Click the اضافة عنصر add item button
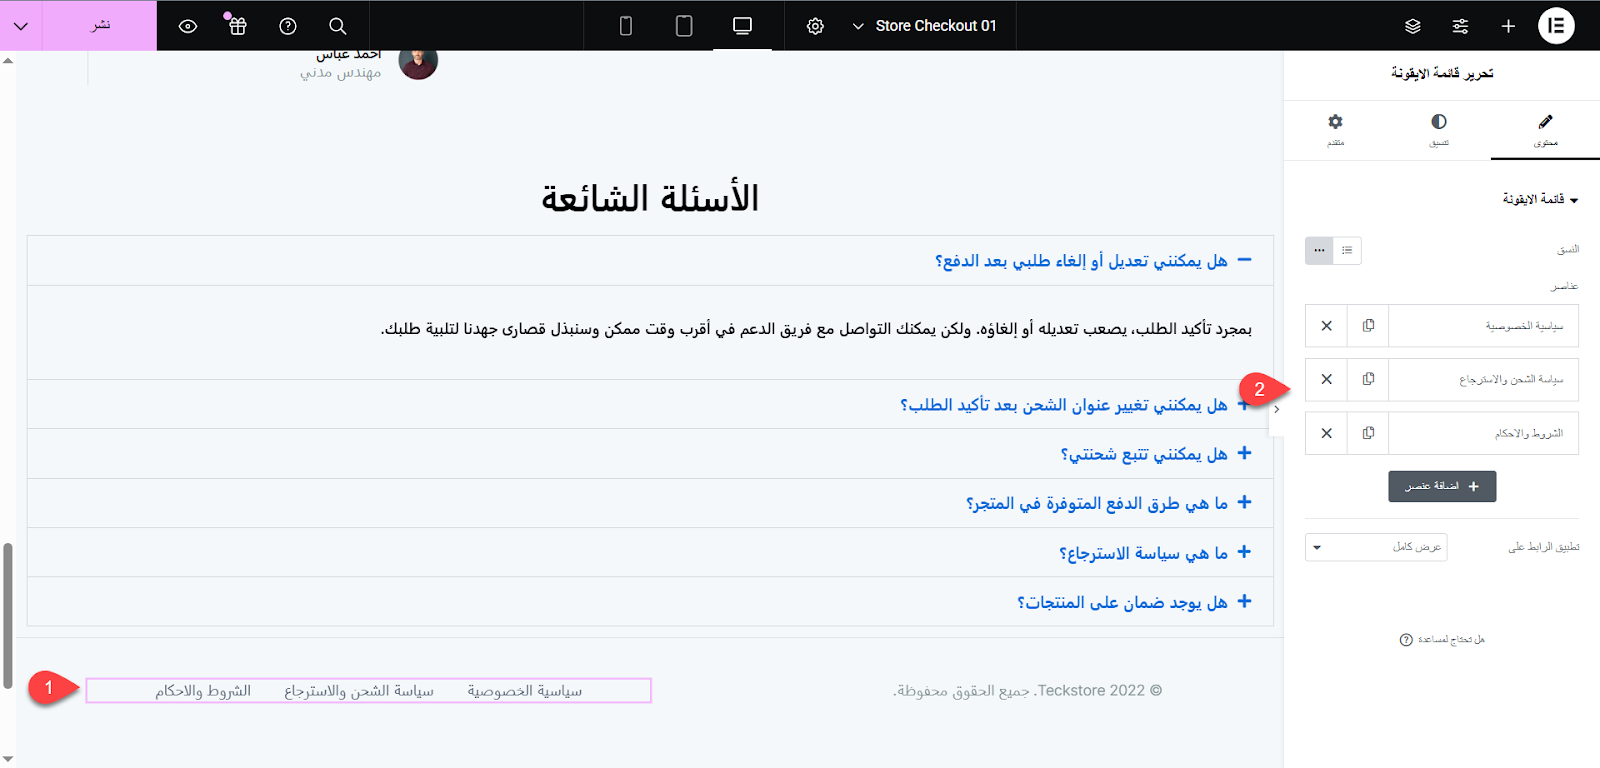This screenshot has height=768, width=1600. pos(1442,486)
